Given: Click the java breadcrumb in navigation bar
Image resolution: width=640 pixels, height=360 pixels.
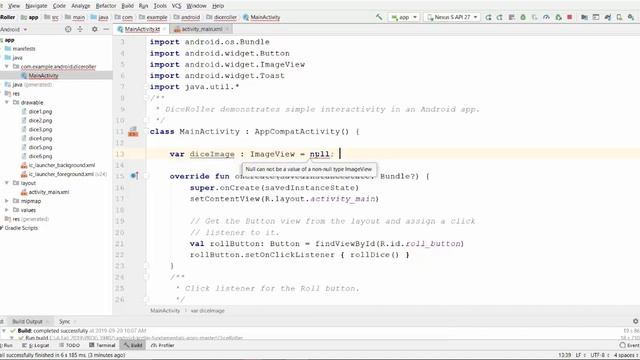Looking at the screenshot, I should pyautogui.click(x=100, y=17).
